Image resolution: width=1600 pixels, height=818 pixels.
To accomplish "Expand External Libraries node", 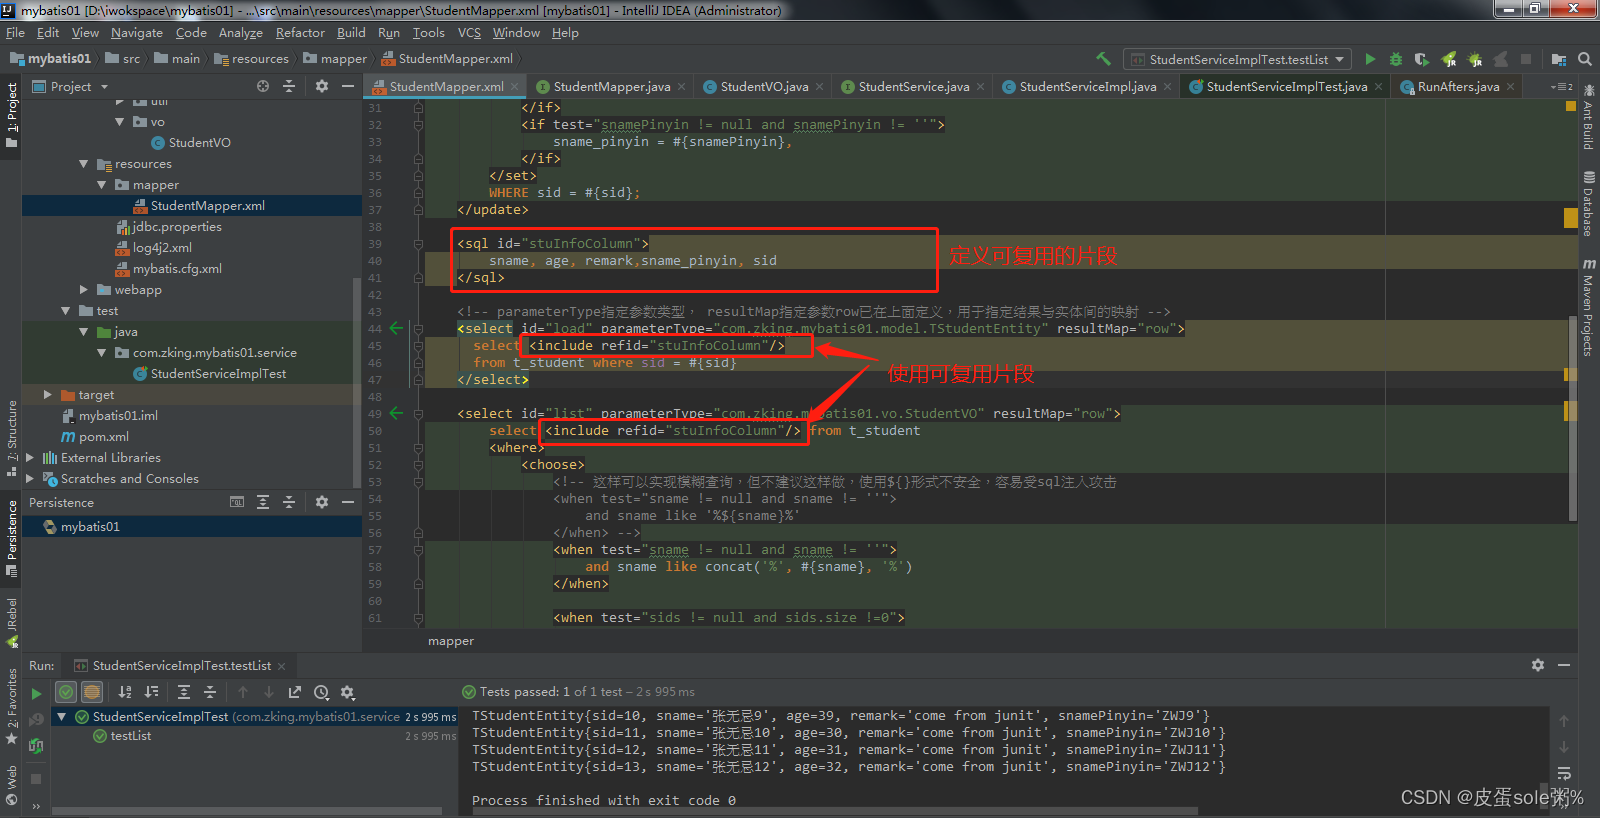I will point(30,458).
